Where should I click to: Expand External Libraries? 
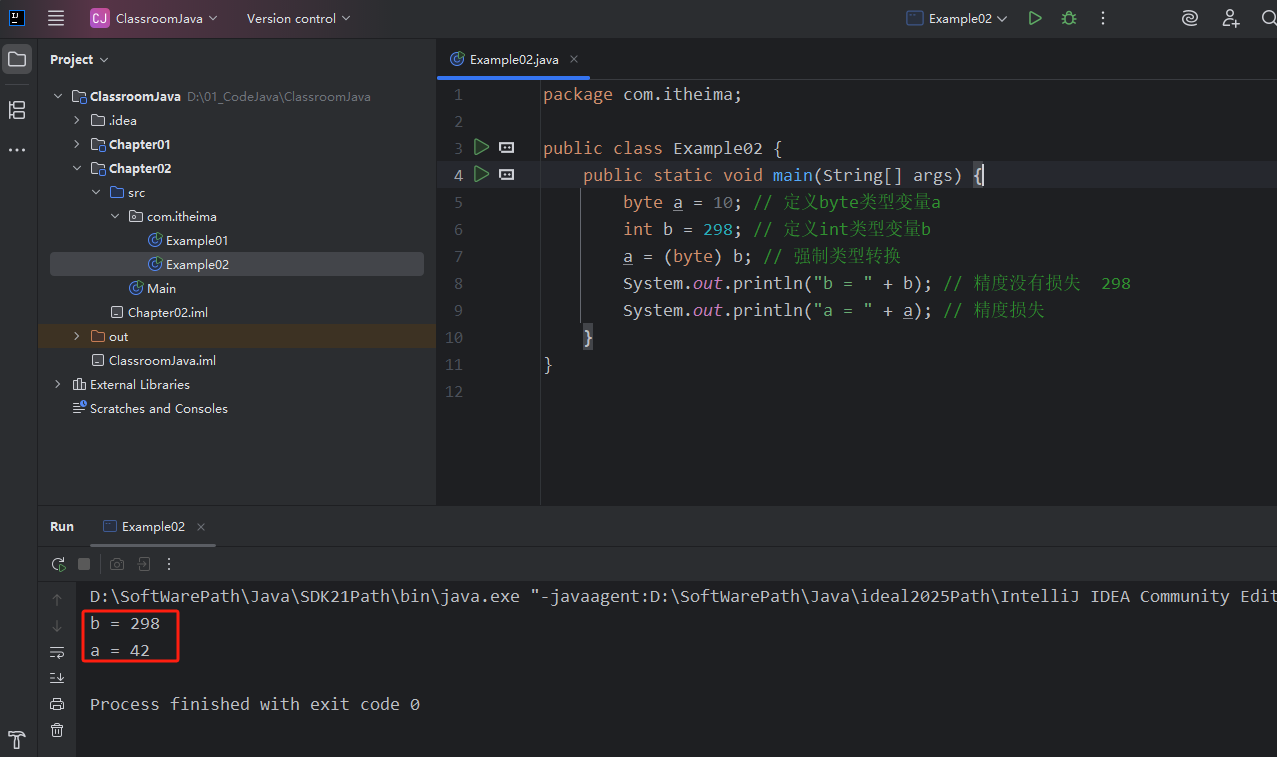58,385
